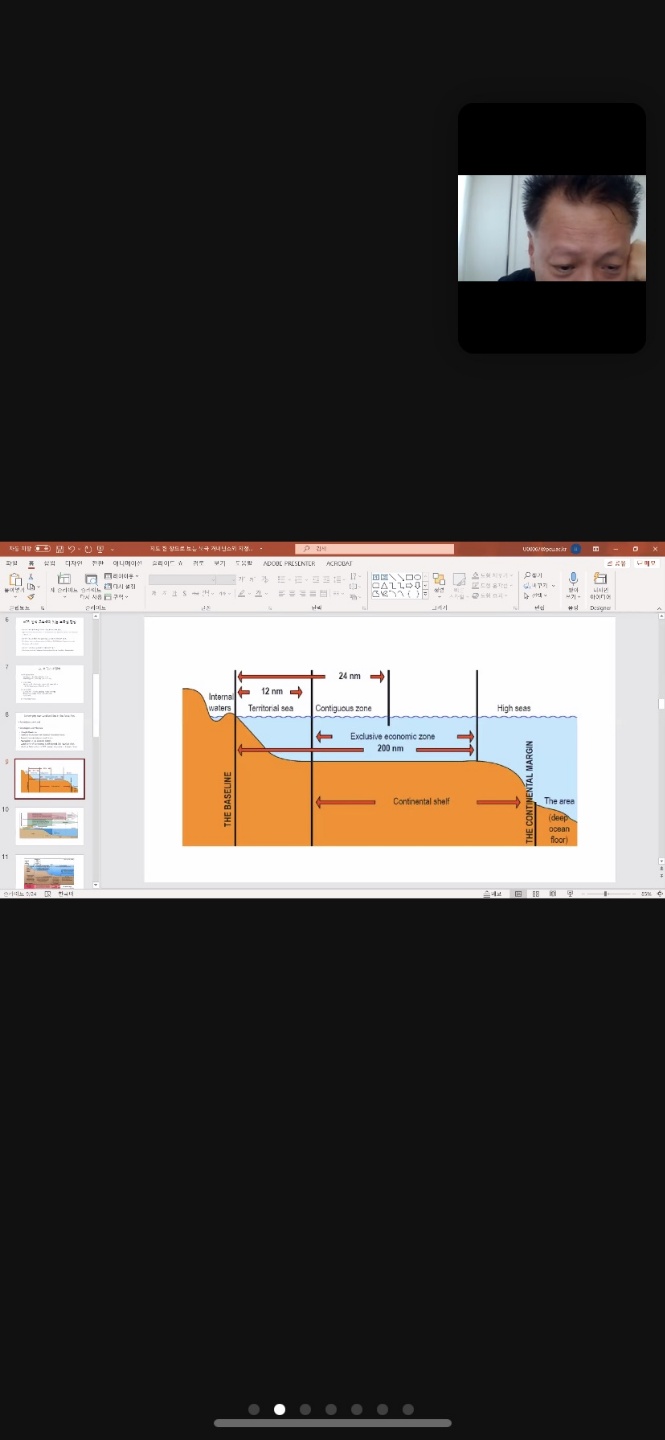This screenshot has width=665, height=1440.
Task: Click the Dictate microphone icon
Action: coord(573,581)
